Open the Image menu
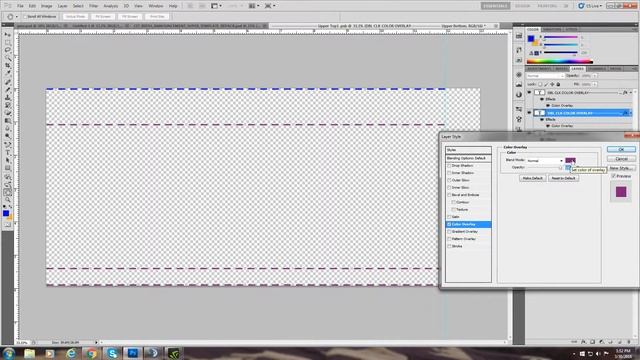Image resolution: width=640 pixels, height=360 pixels. [47, 6]
